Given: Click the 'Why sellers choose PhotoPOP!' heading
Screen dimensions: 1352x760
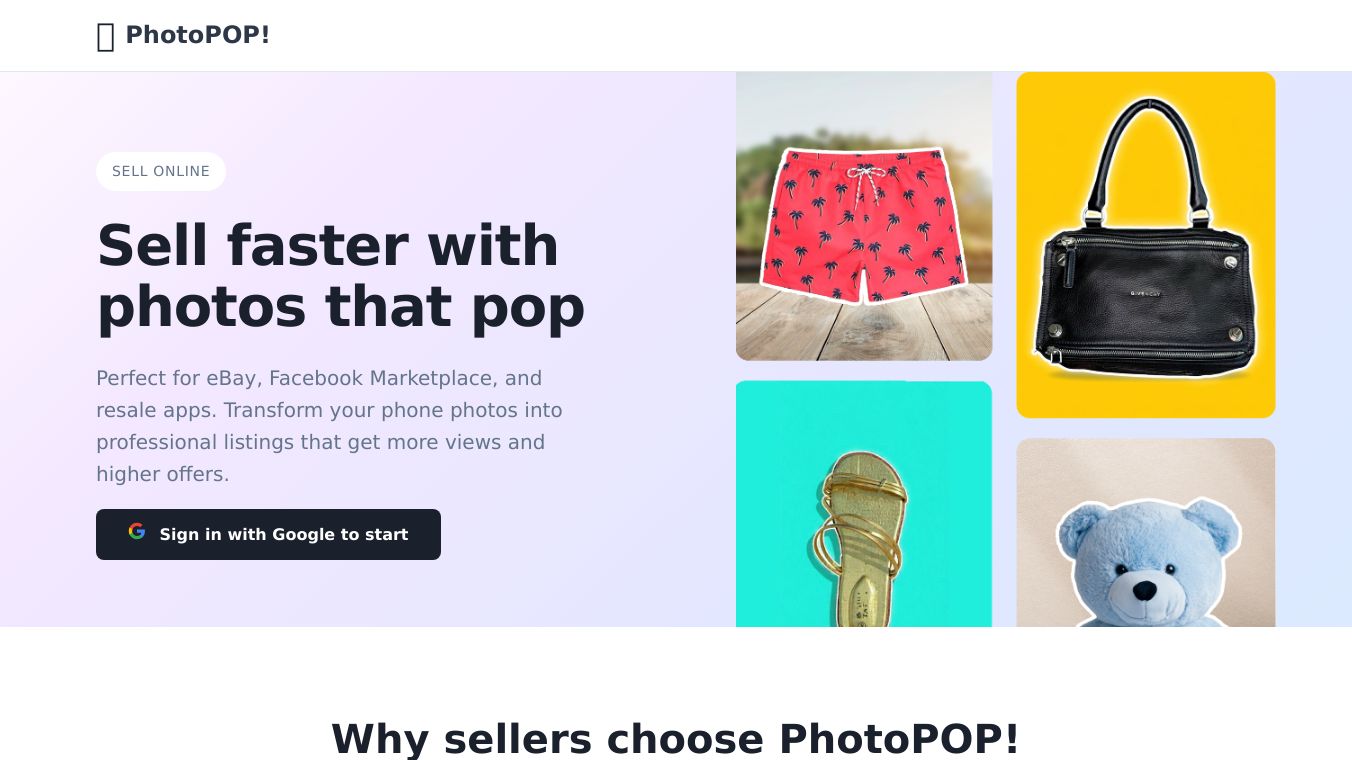Looking at the screenshot, I should [676, 738].
